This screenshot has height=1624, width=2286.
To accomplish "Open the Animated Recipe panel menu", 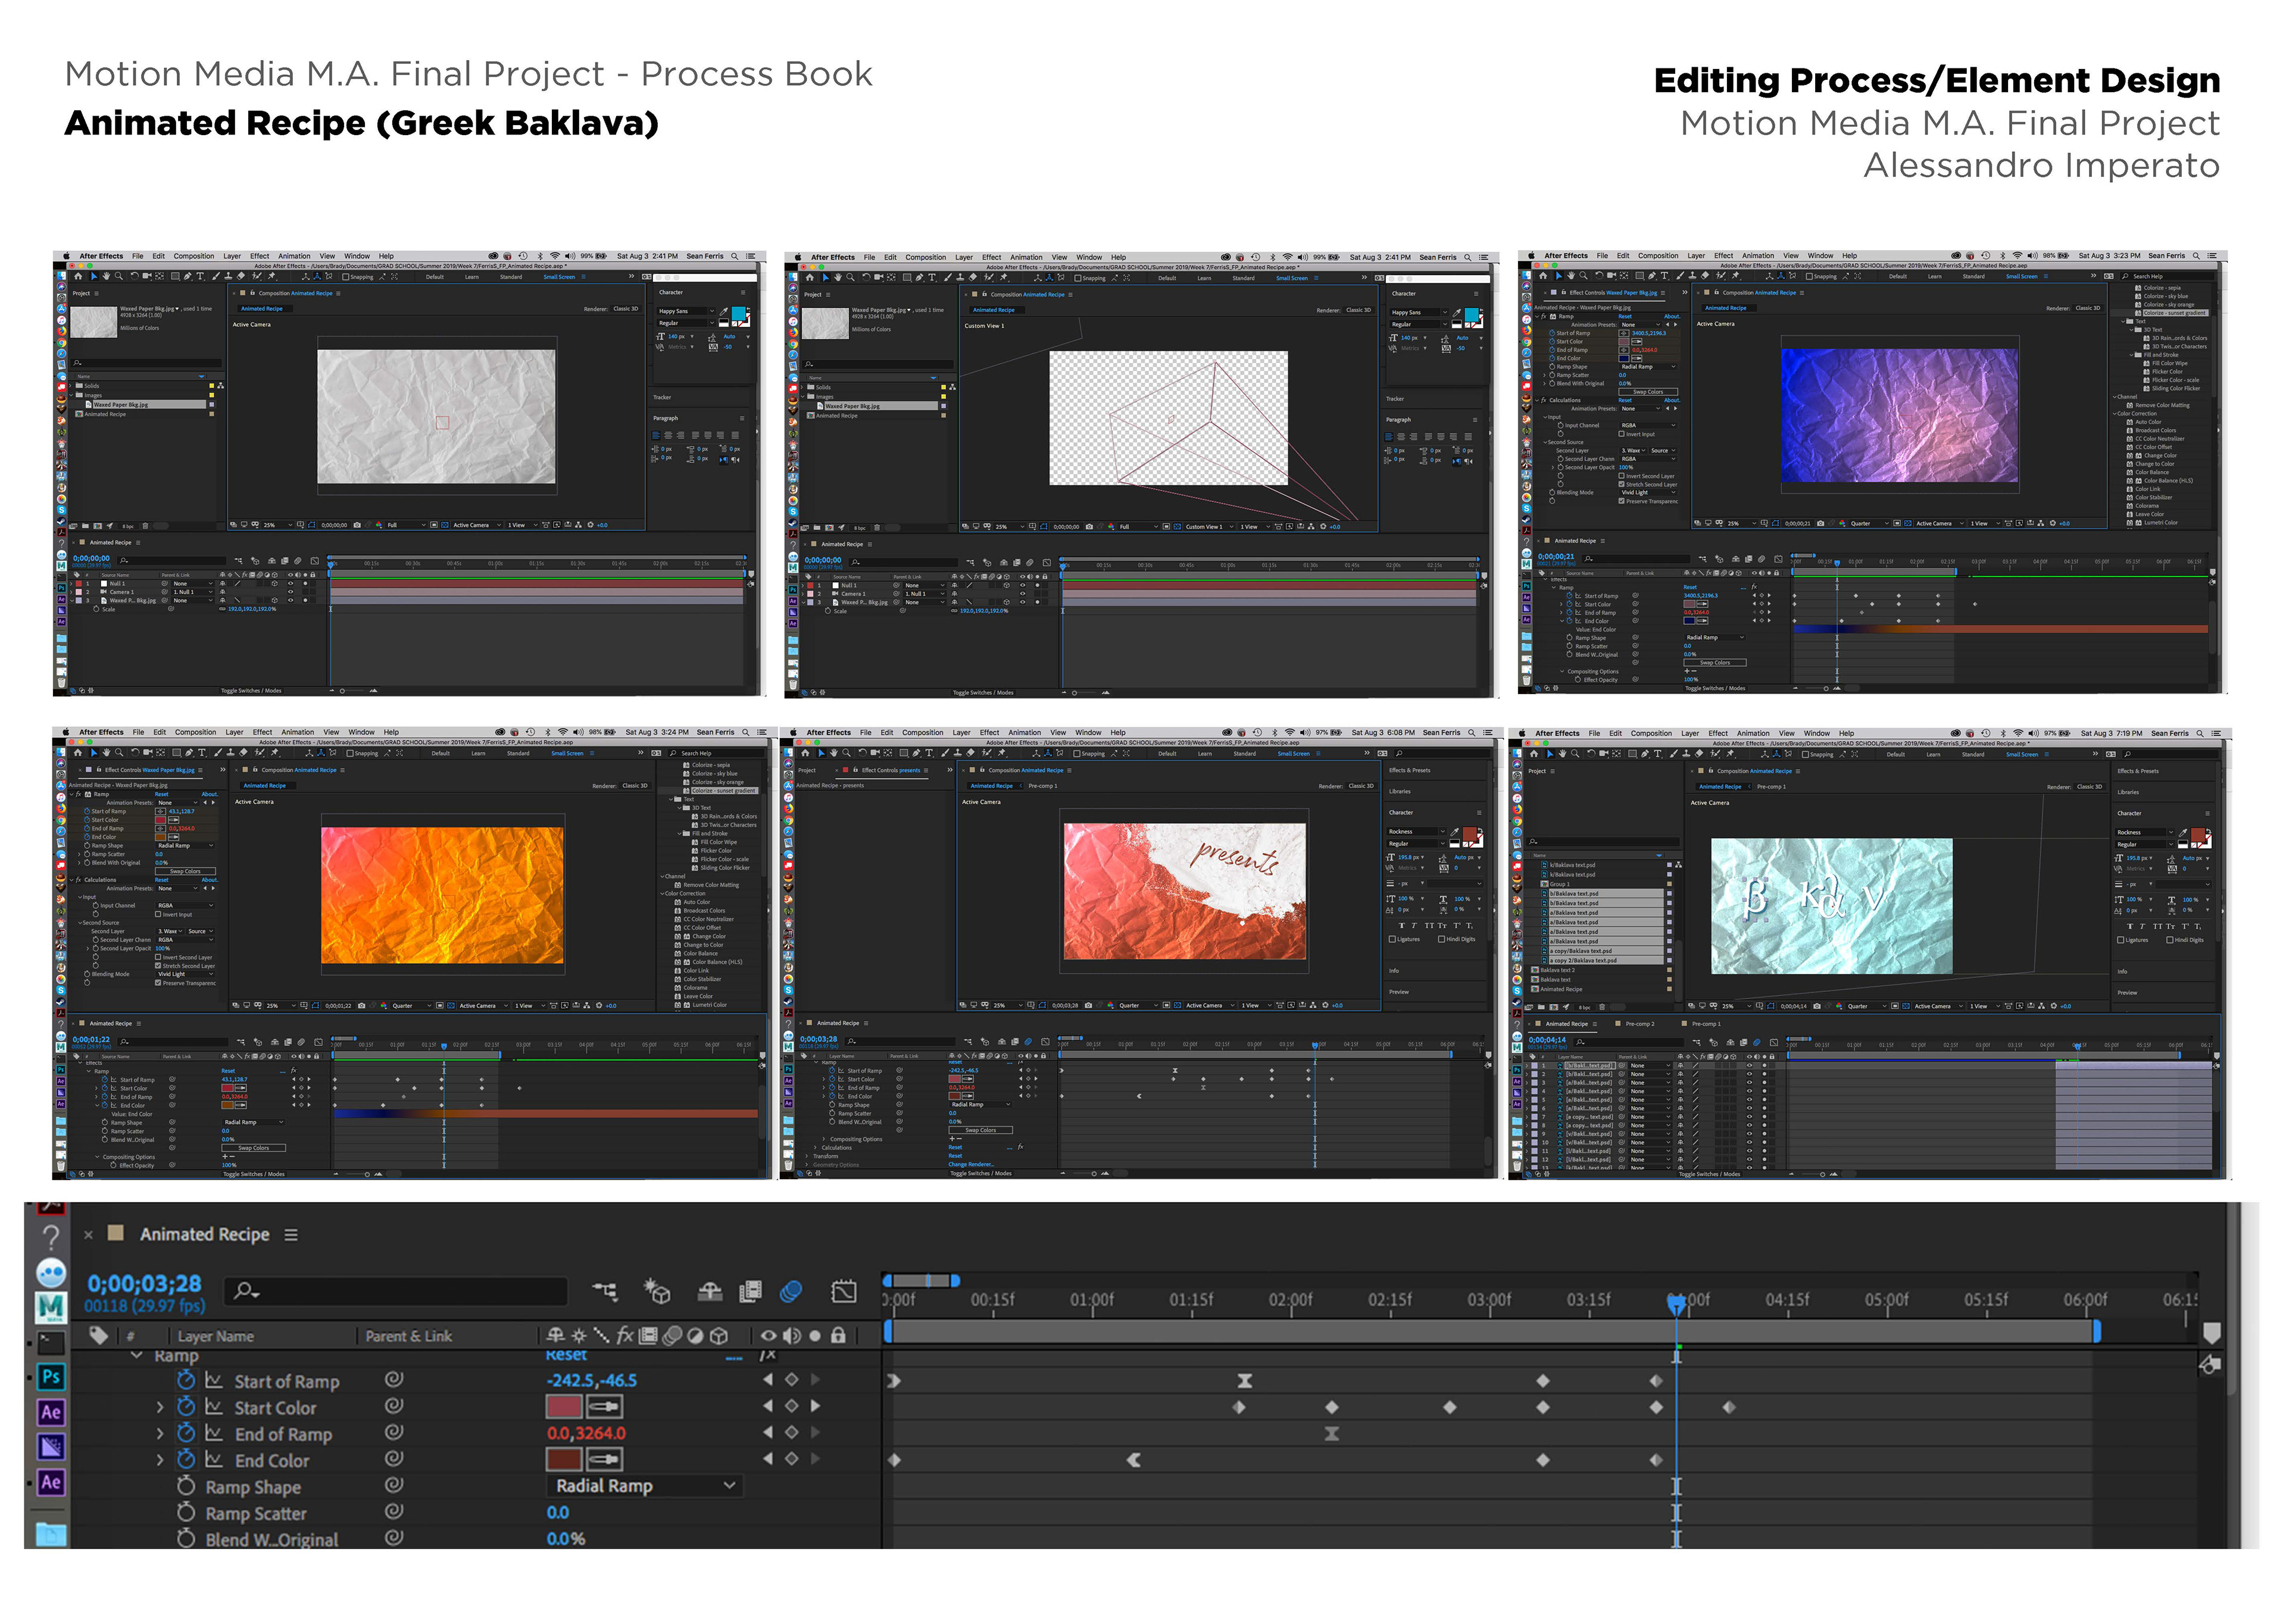I will click(291, 1235).
